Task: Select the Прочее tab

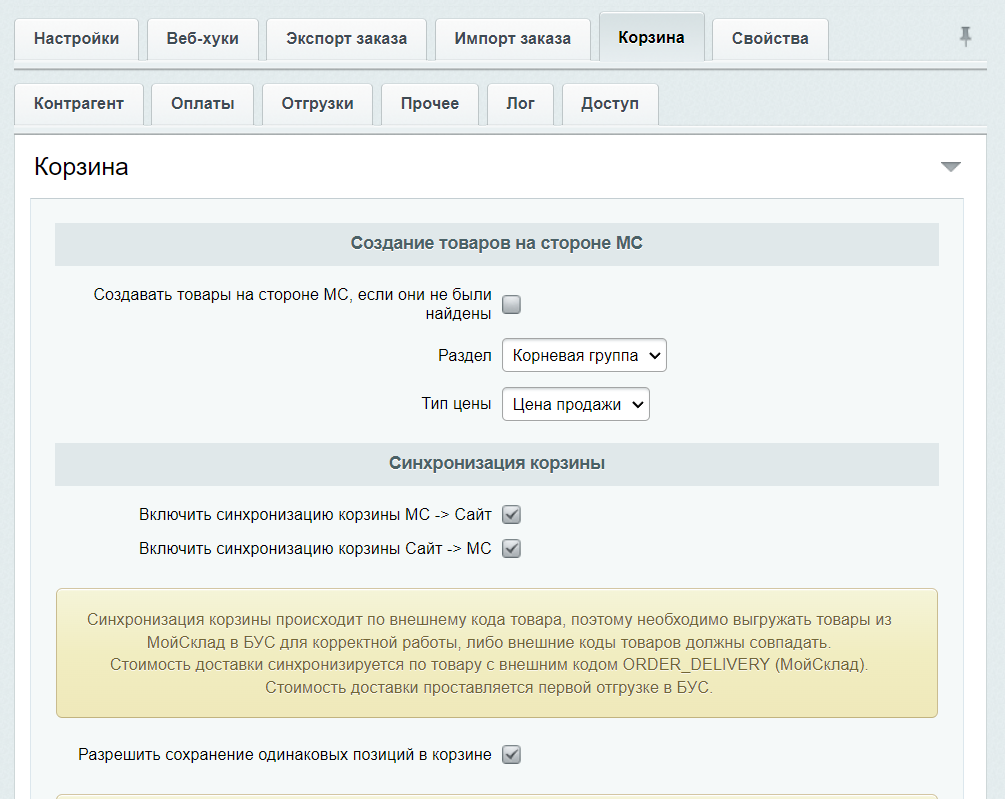Action: coord(429,103)
